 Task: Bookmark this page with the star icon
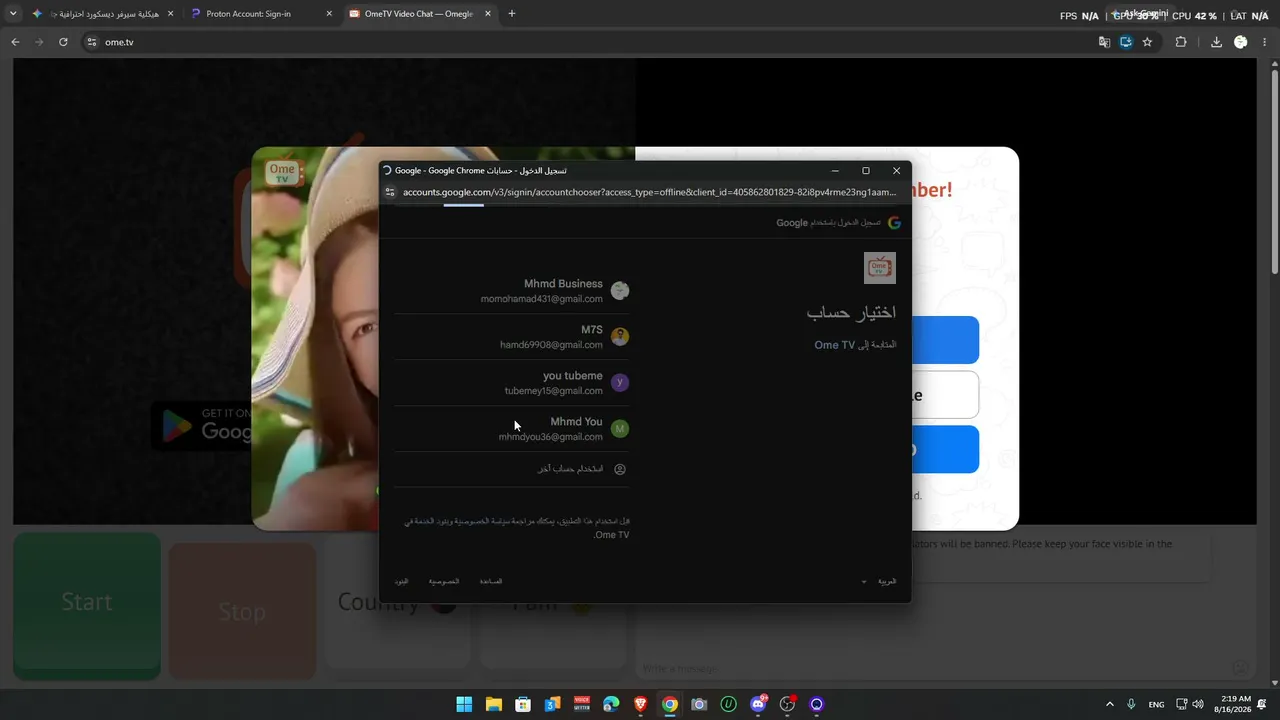(x=1147, y=42)
